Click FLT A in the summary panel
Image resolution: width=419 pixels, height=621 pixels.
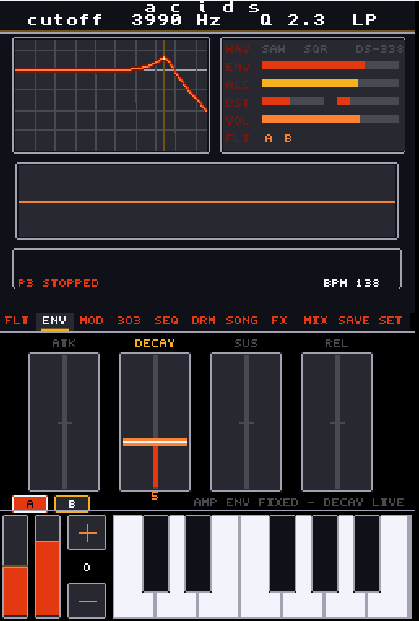tap(269, 138)
